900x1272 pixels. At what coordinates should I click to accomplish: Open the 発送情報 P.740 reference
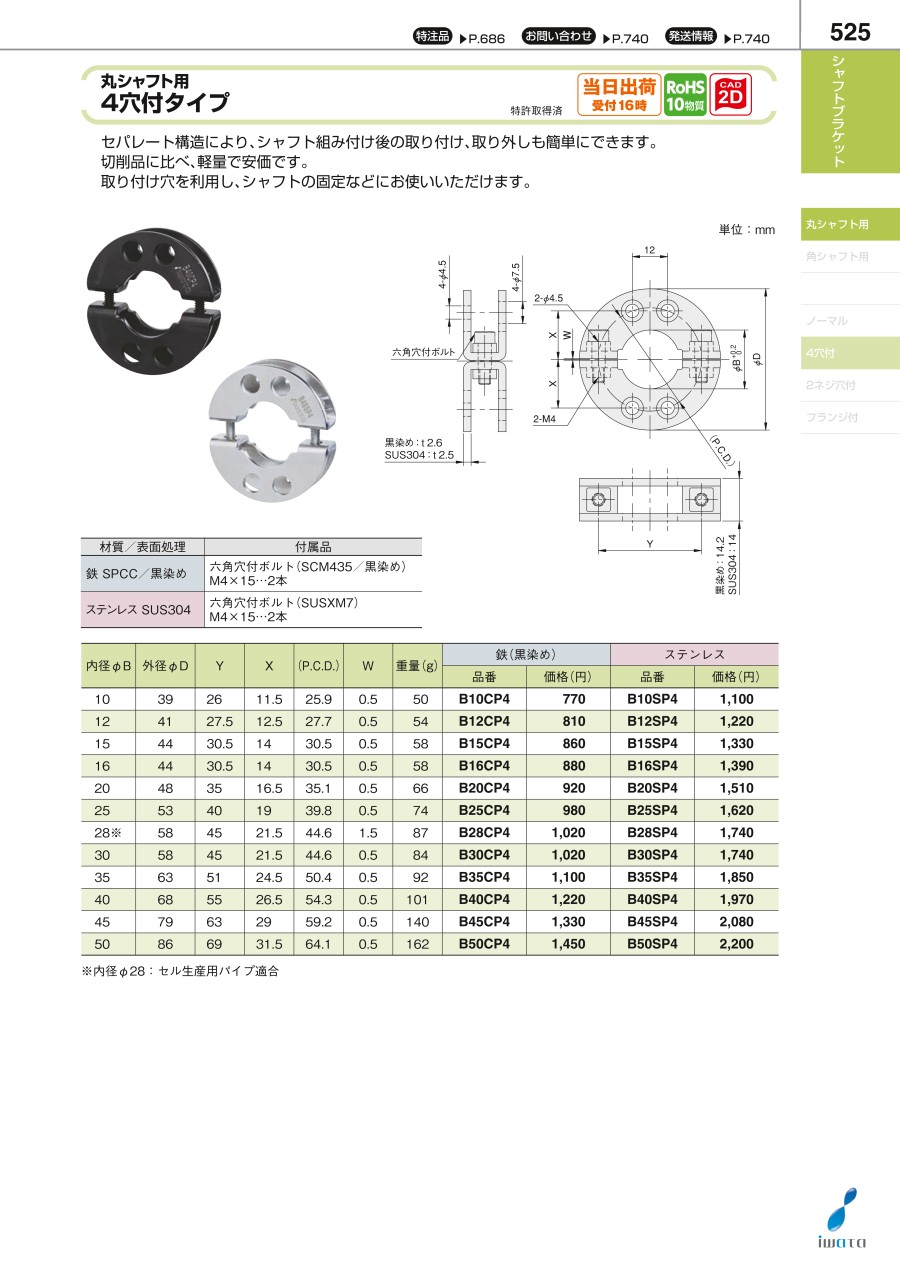718,37
